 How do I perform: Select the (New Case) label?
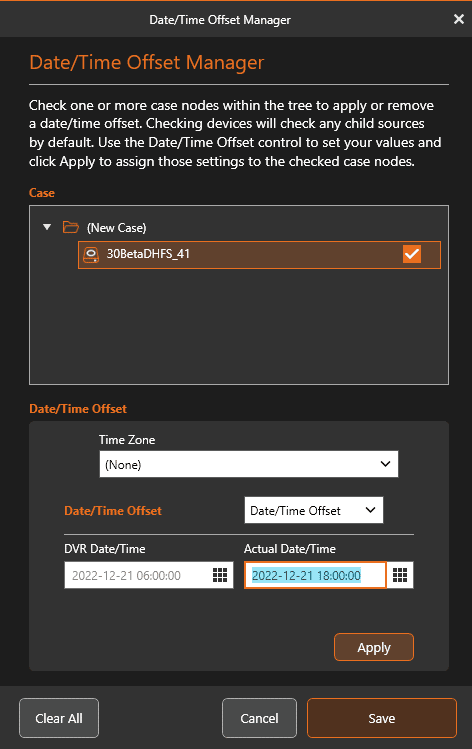pyautogui.click(x=117, y=228)
